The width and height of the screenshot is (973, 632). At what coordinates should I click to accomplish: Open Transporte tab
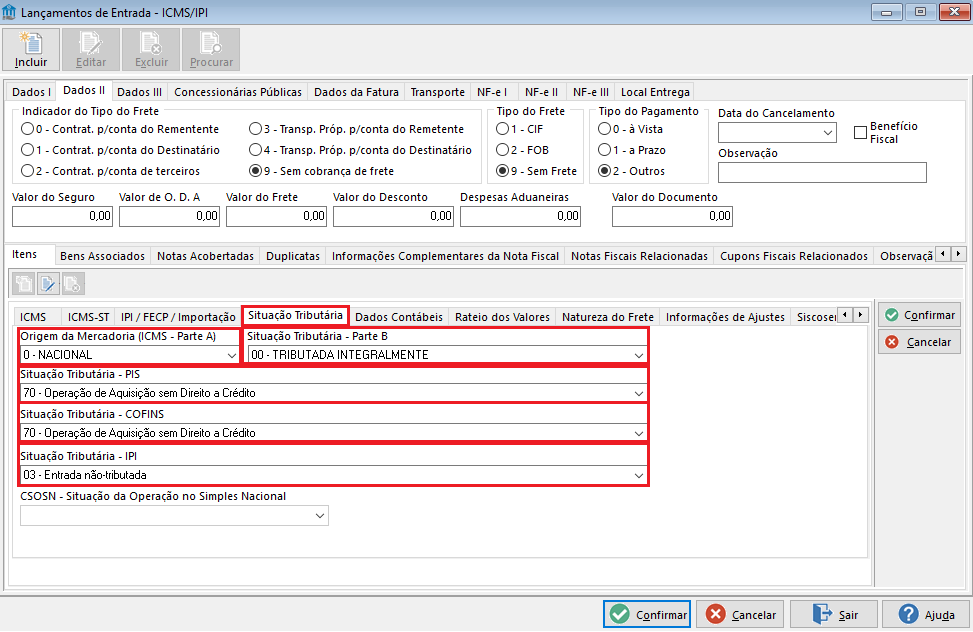pyautogui.click(x=437, y=92)
